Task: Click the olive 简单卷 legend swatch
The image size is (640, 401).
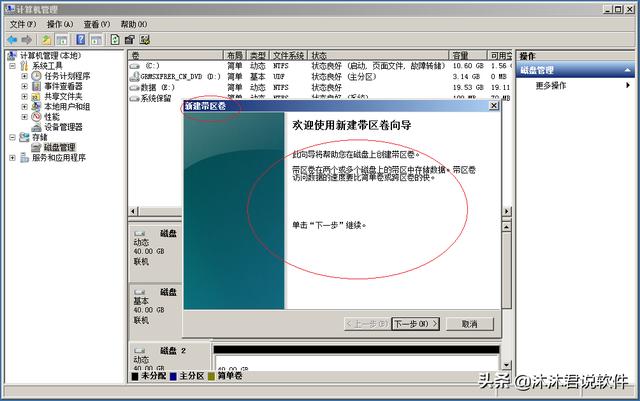Action: (x=211, y=376)
